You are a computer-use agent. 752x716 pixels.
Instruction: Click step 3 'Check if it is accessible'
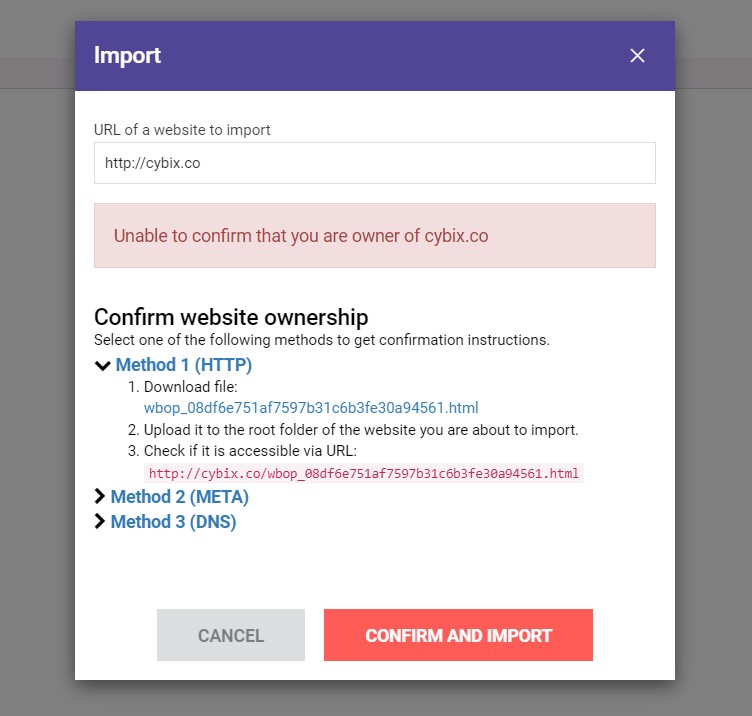point(242,451)
